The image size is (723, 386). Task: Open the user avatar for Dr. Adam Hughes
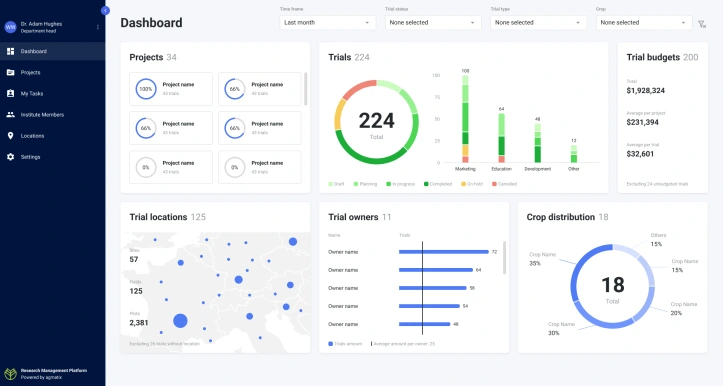10,27
